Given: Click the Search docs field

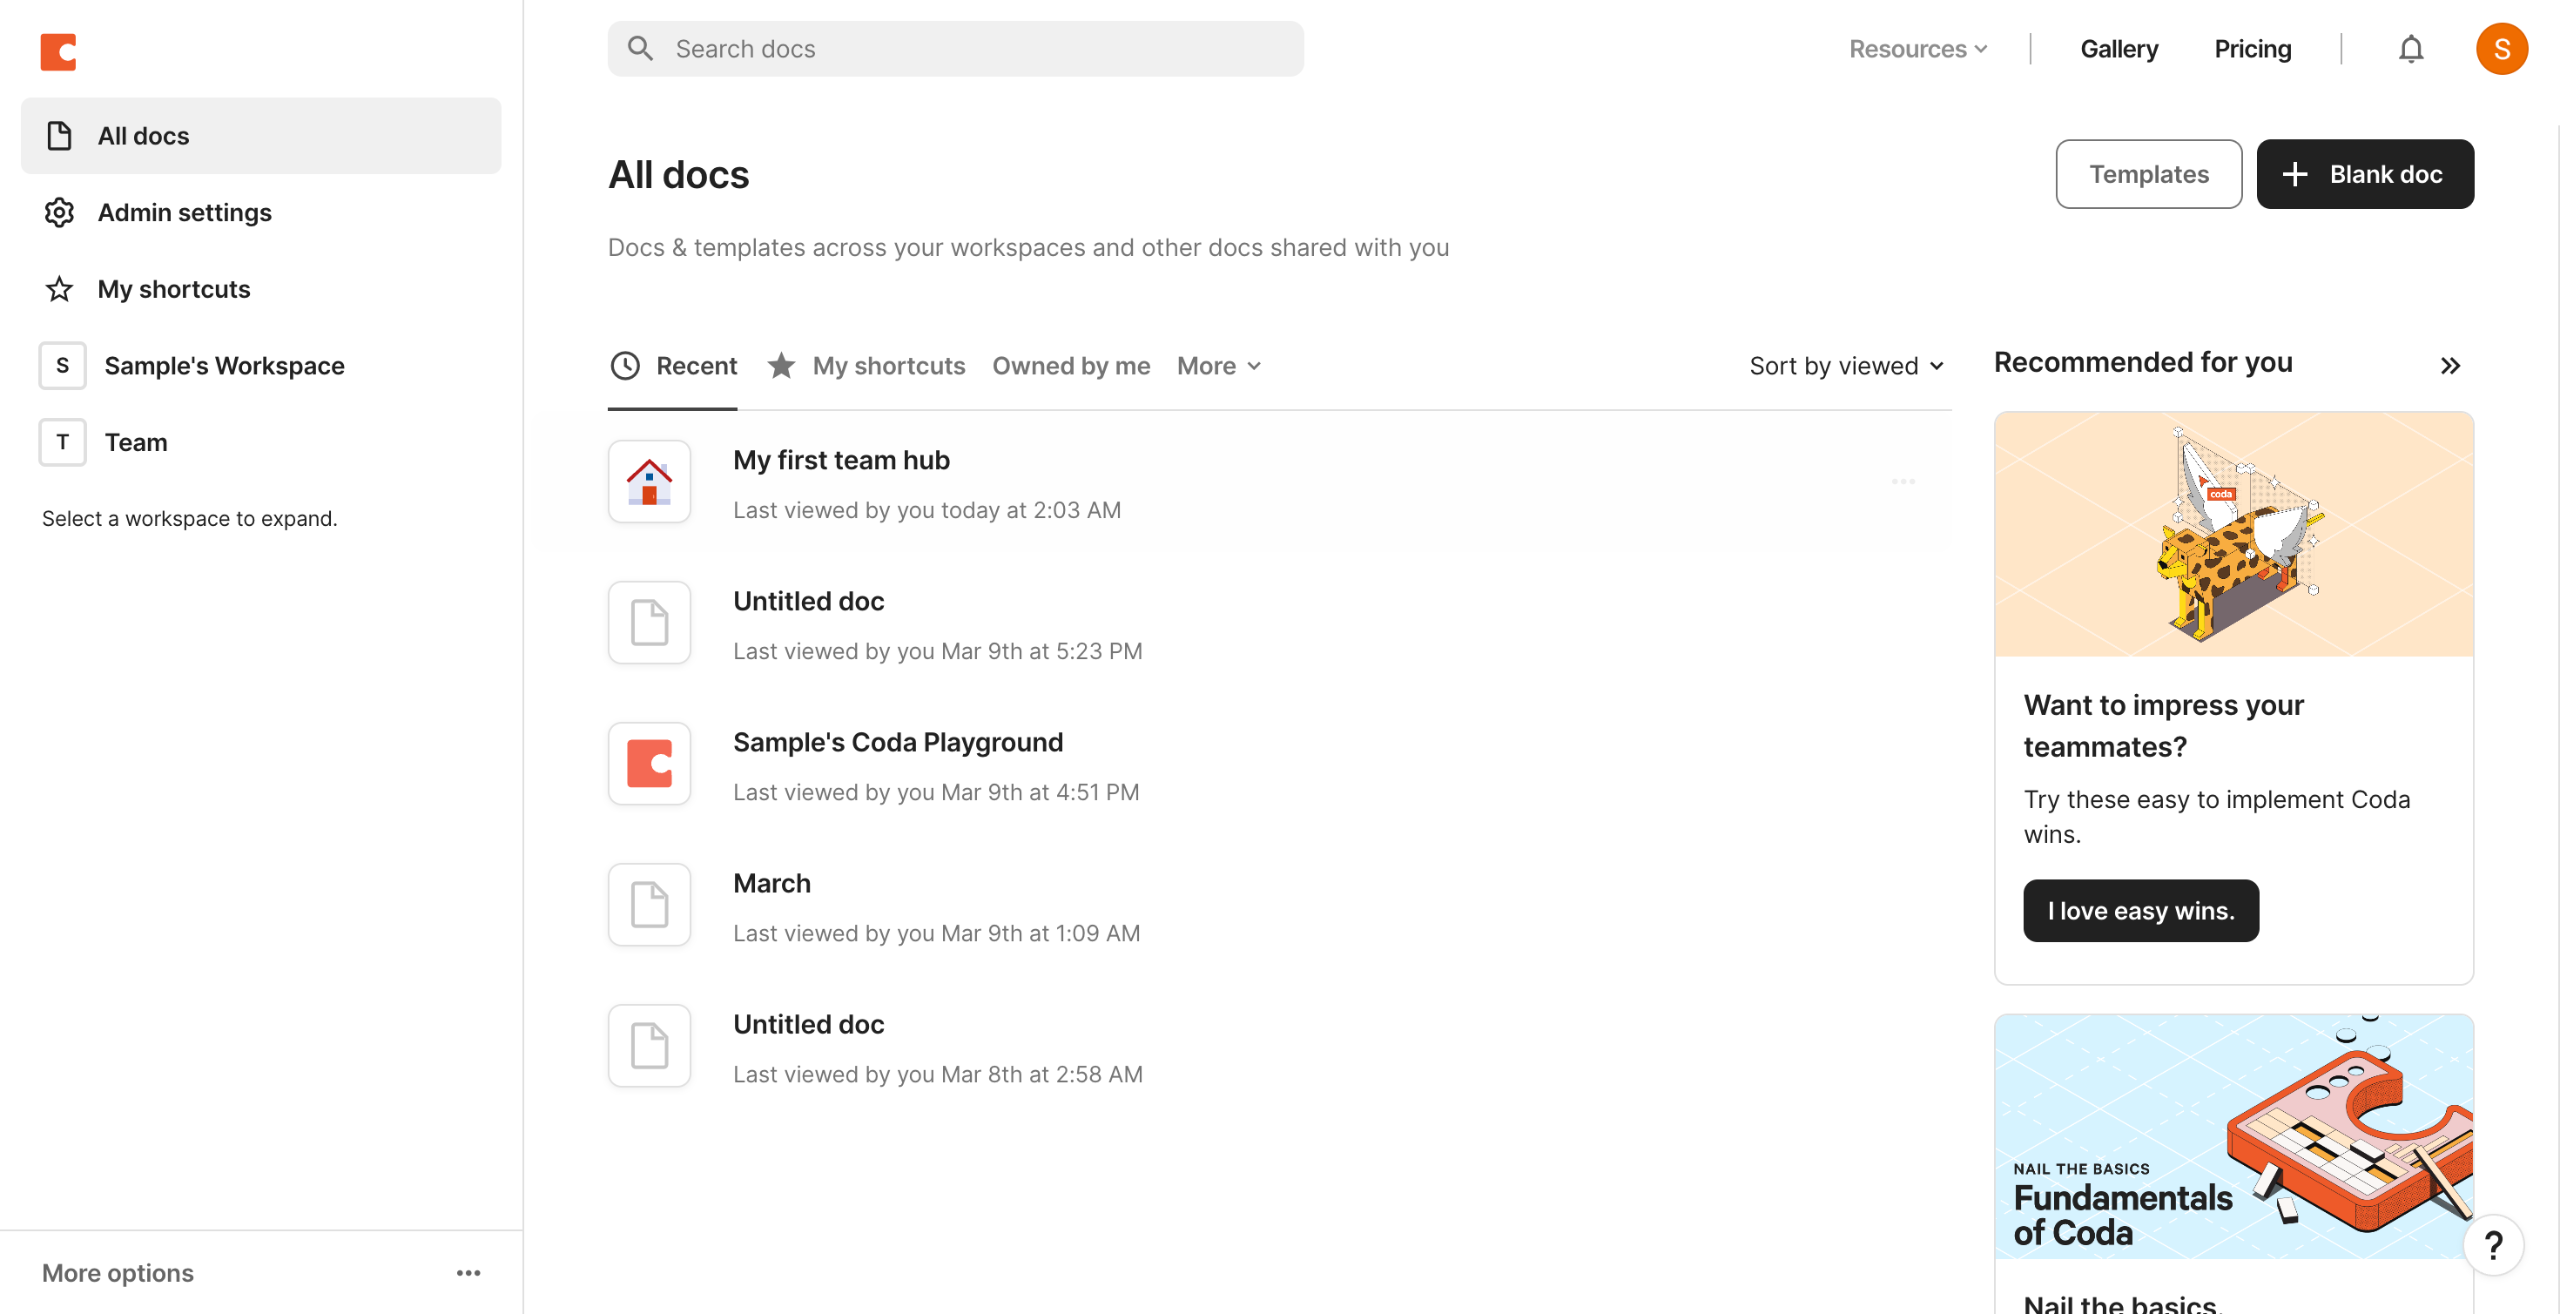Looking at the screenshot, I should pyautogui.click(x=955, y=49).
